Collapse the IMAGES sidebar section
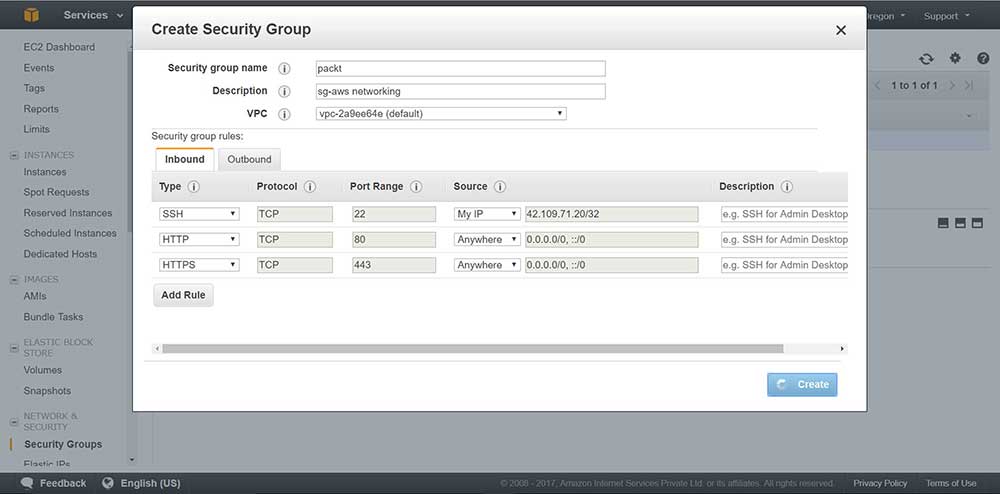This screenshot has width=1000, height=494. pyautogui.click(x=14, y=279)
